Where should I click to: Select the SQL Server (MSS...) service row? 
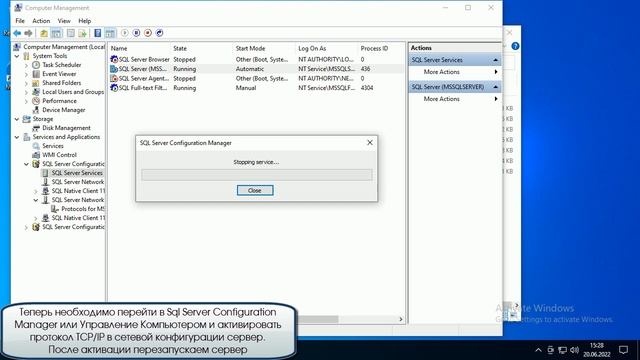256,69
